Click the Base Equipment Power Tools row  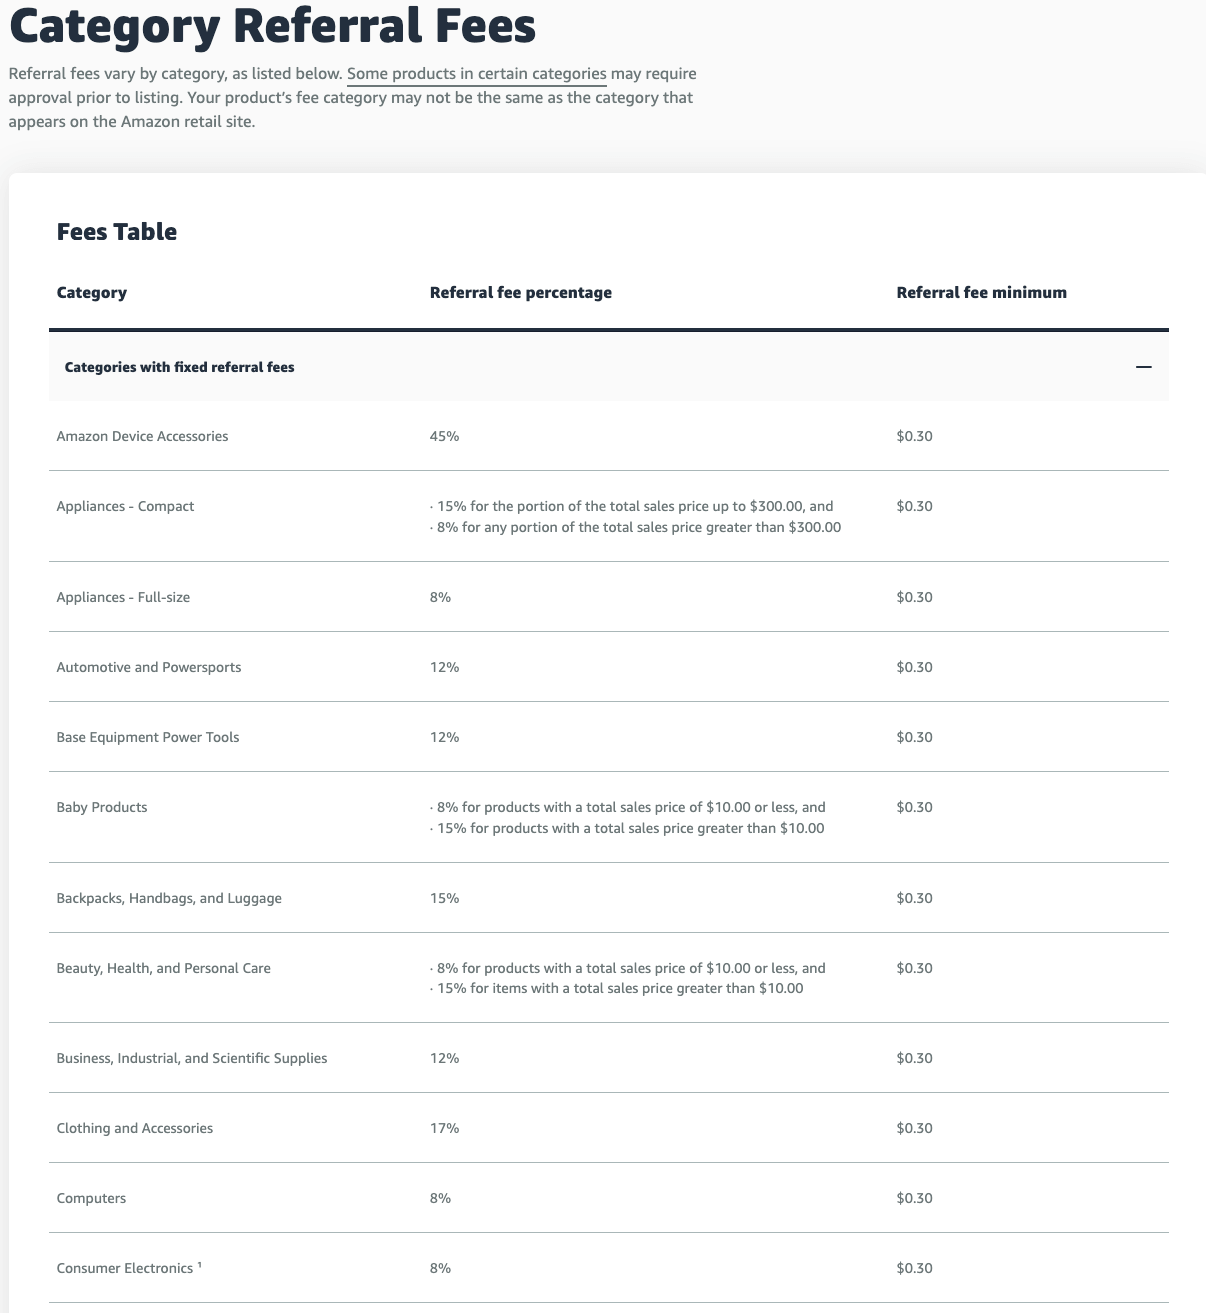click(x=147, y=737)
